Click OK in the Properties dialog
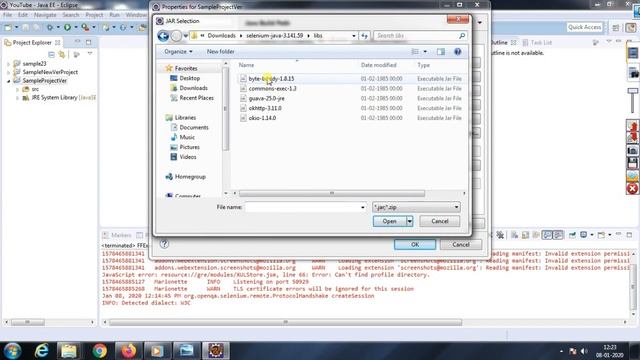Image resolution: width=640 pixels, height=360 pixels. [x=415, y=244]
